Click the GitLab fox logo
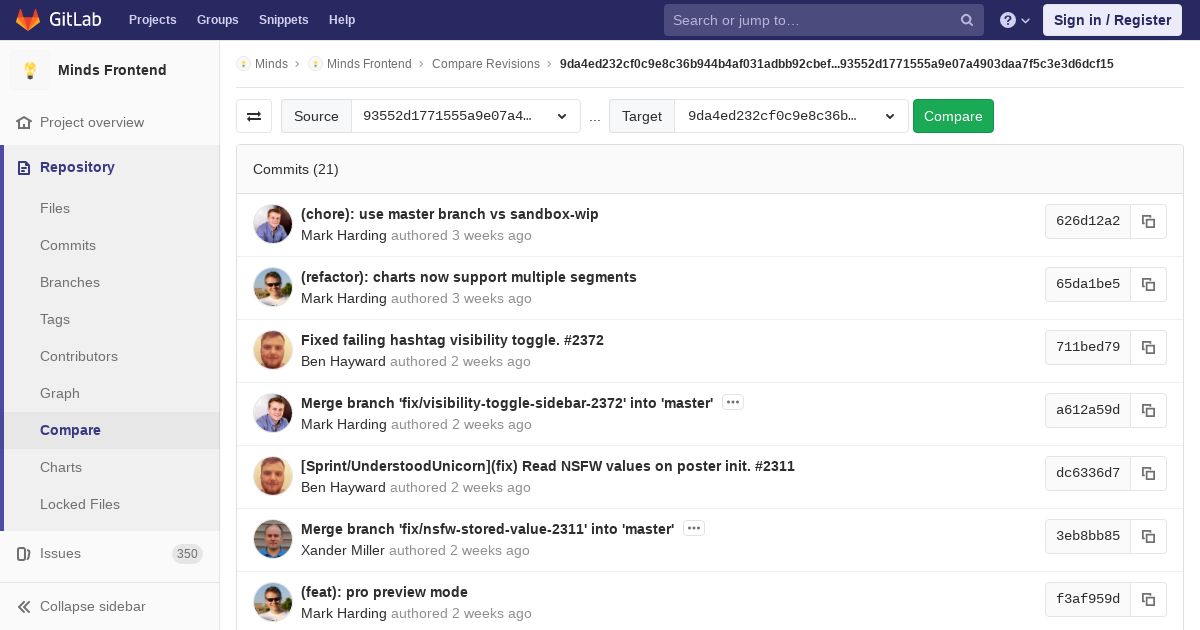Viewport: 1200px width, 630px height. [28, 20]
